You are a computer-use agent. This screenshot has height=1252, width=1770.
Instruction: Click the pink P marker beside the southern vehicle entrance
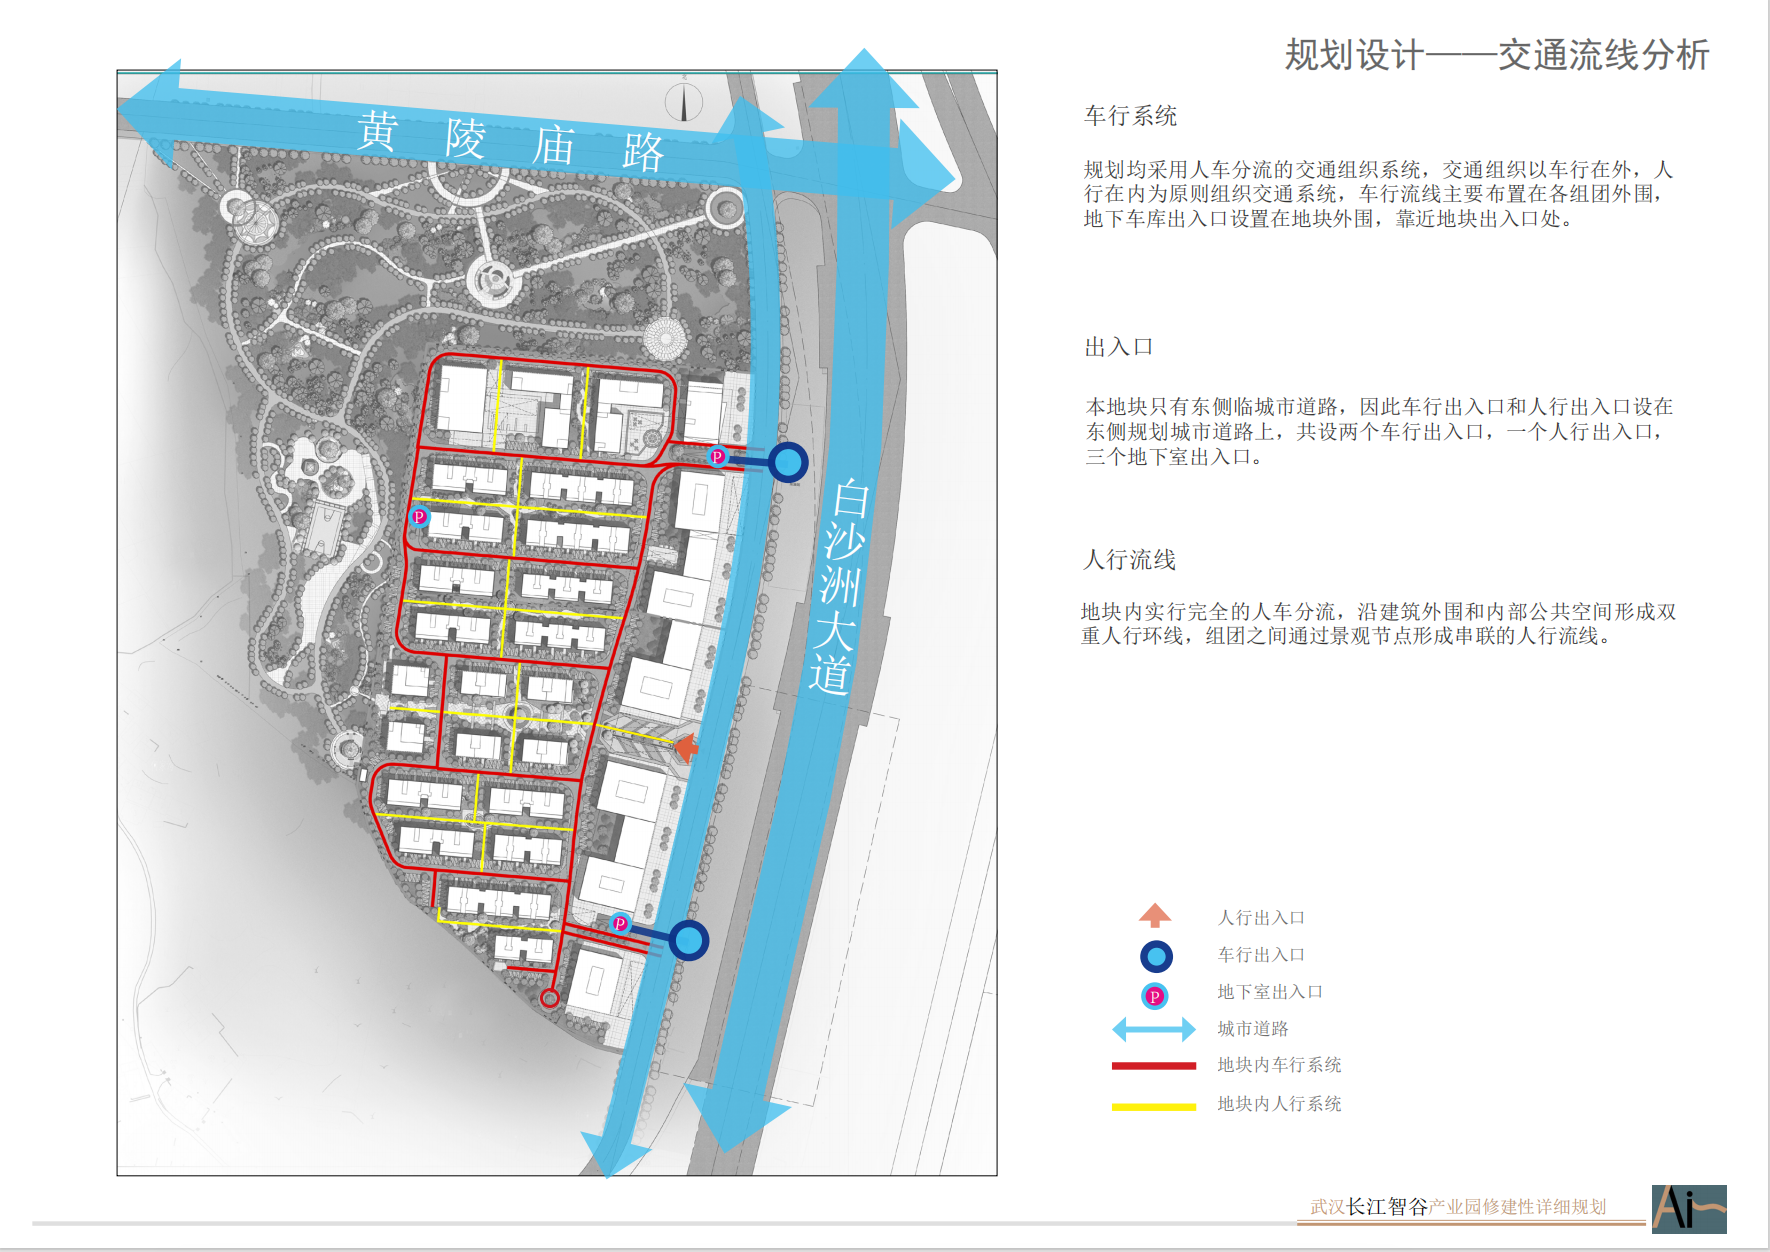(x=620, y=924)
